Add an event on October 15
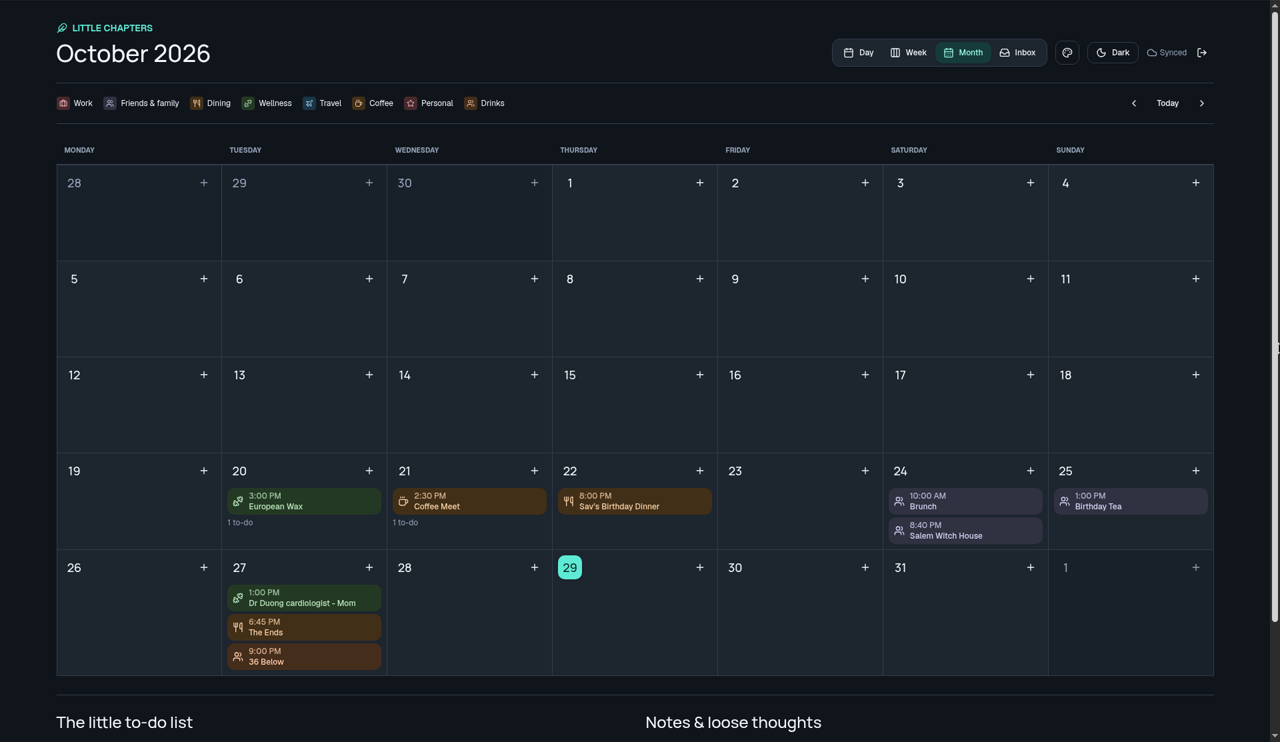1280x742 pixels. [700, 375]
